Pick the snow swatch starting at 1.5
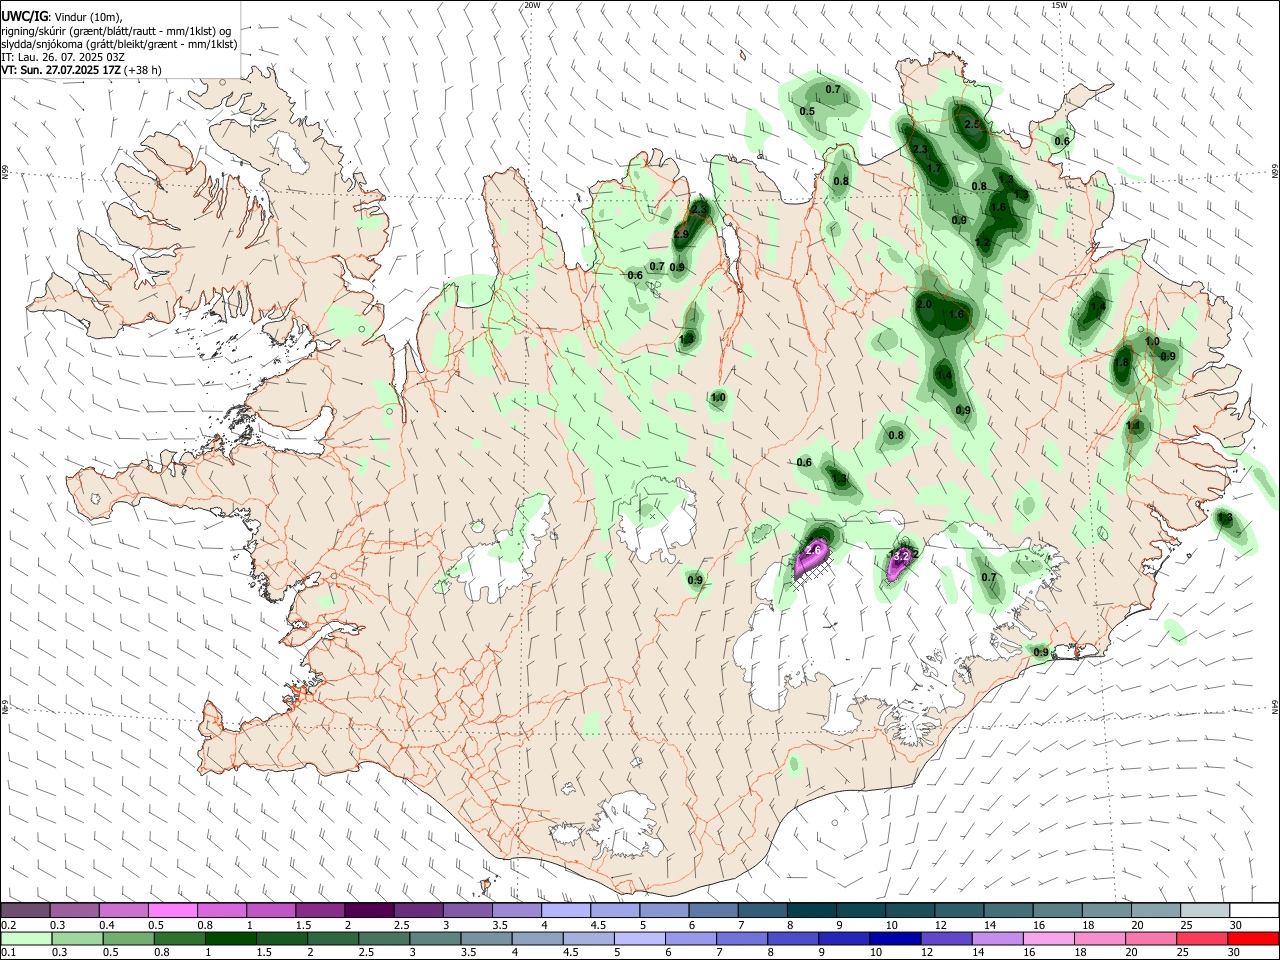Viewport: 1280px width, 960px height. 320,911
